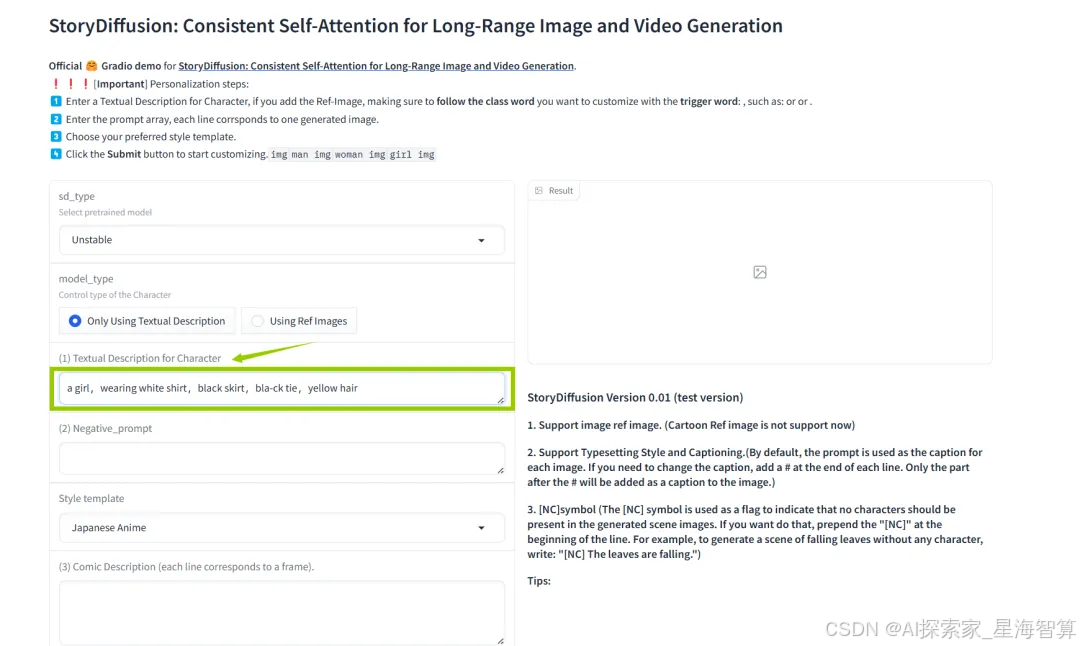Select Only Using Textual Description radio
Image resolution: width=1080 pixels, height=646 pixels.
pos(147,321)
